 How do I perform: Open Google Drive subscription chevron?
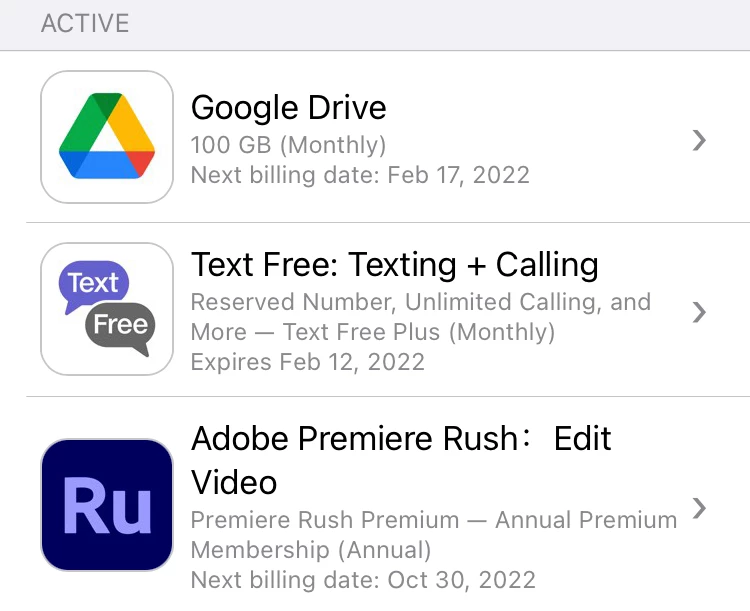[x=699, y=140]
